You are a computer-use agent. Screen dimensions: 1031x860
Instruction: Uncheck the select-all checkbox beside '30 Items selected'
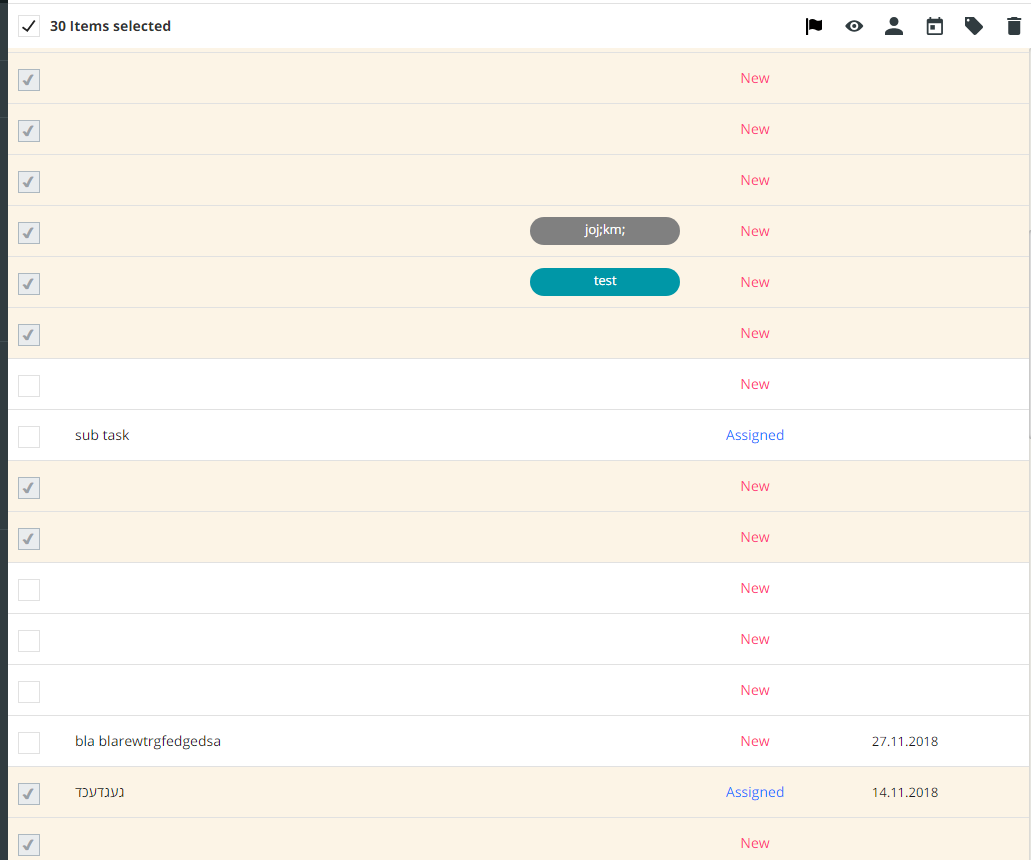[x=28, y=26]
